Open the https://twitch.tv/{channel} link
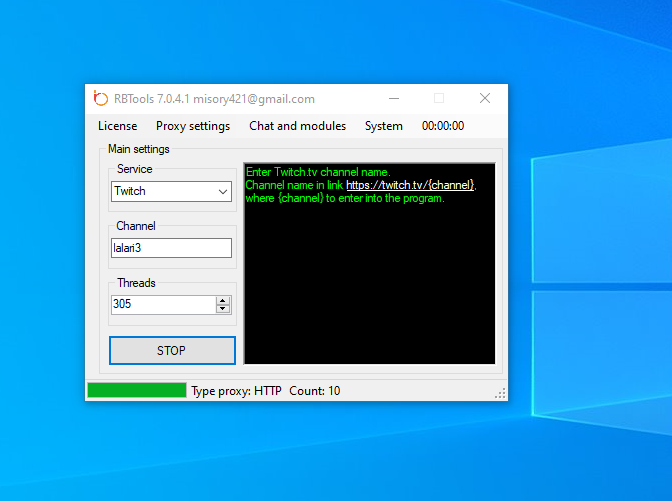 pyautogui.click(x=410, y=185)
